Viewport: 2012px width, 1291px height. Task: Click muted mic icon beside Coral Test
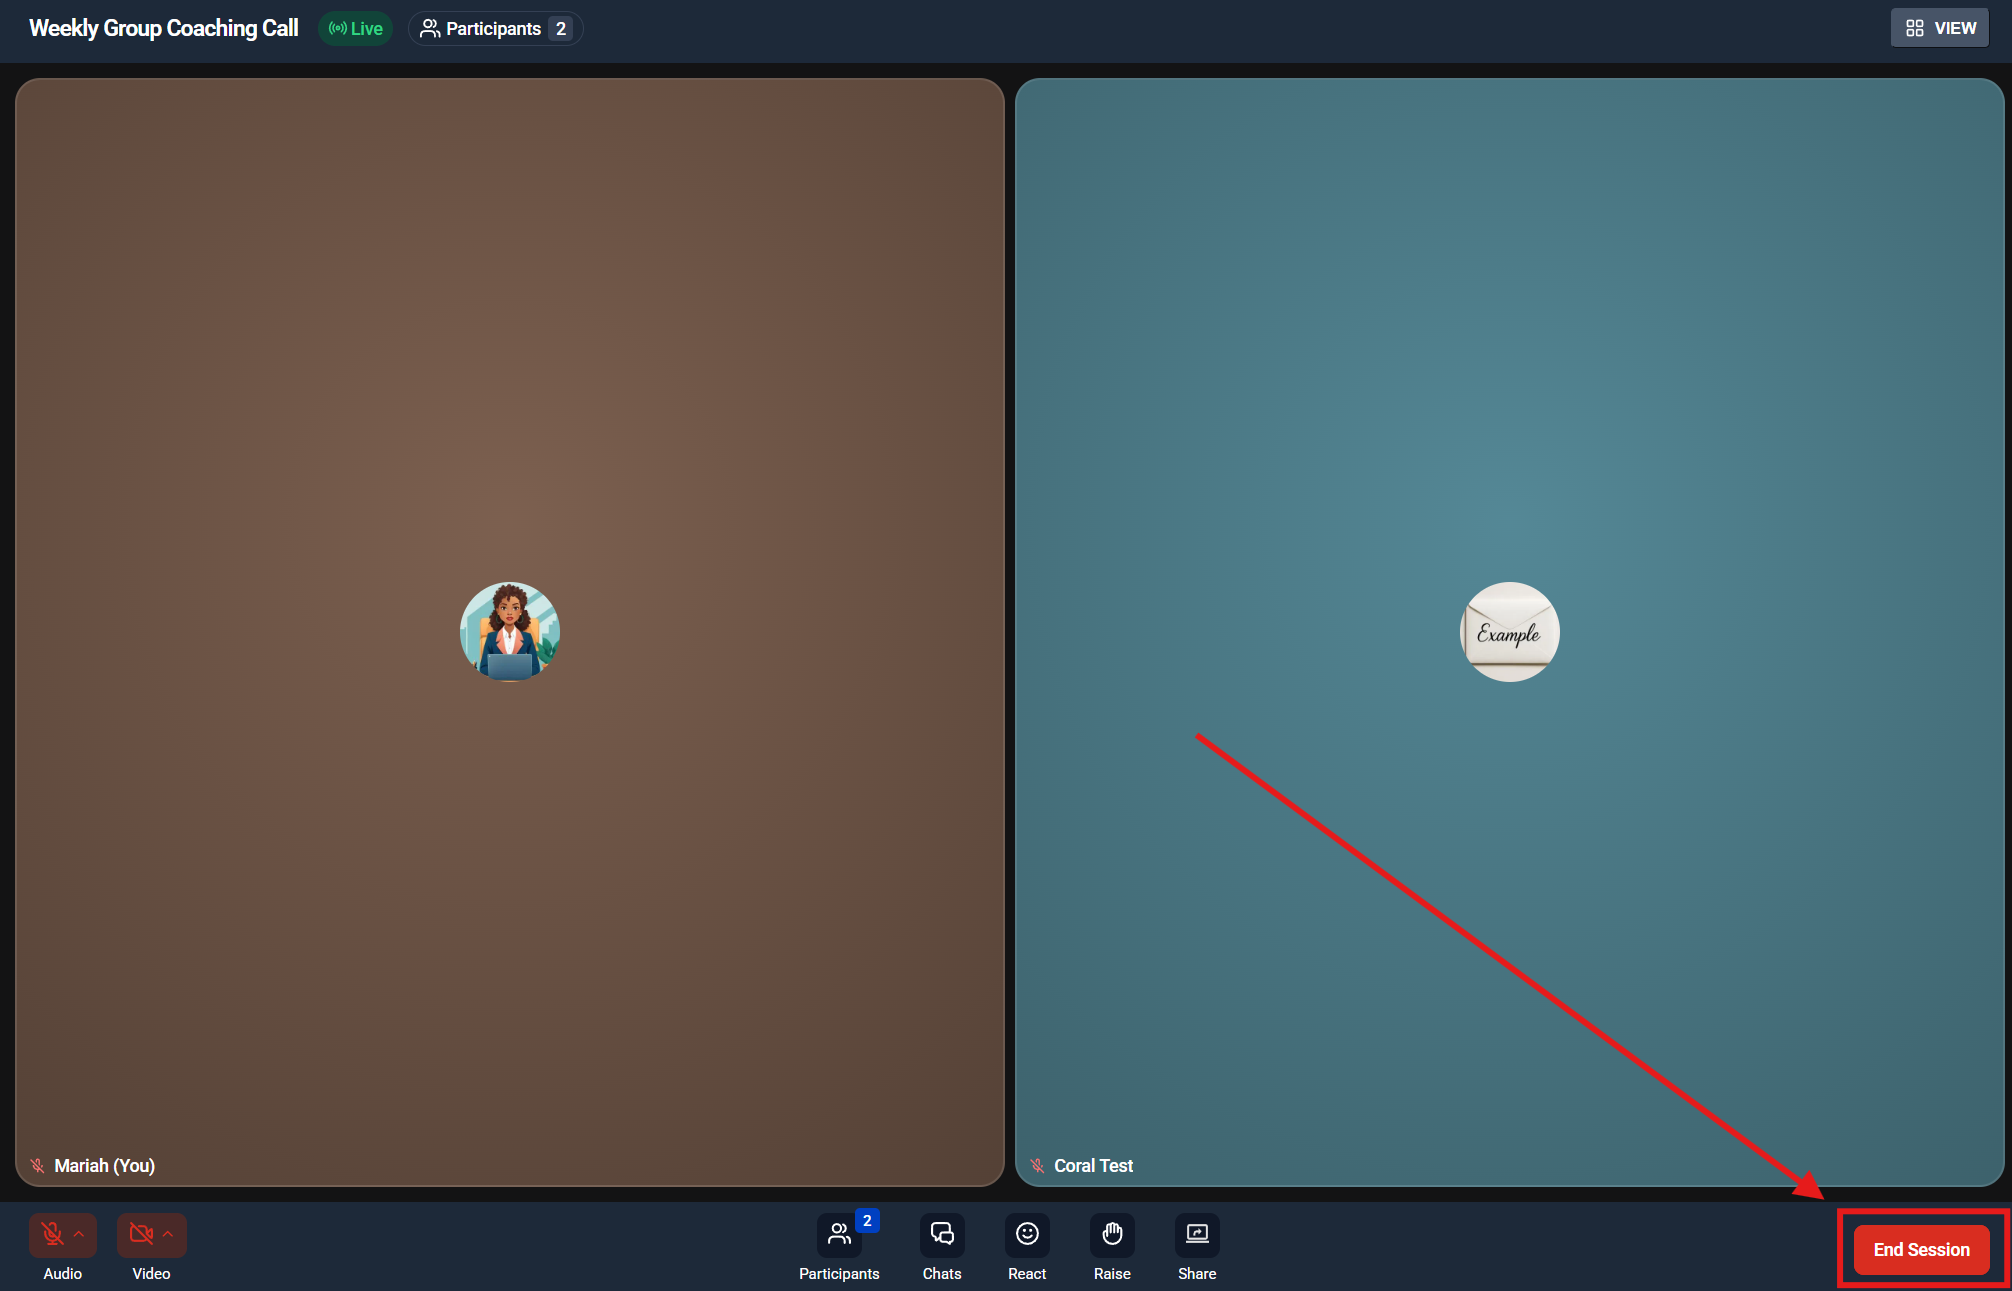(x=1037, y=1166)
